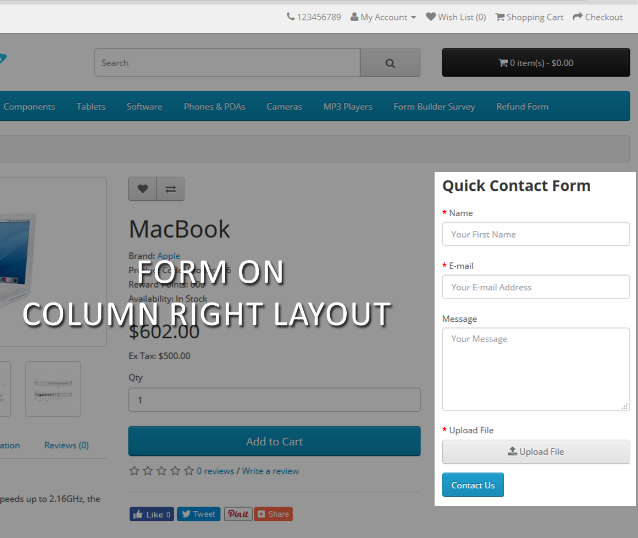Viewport: 638px width, 538px height.
Task: Open the MP3 Players menu item
Action: pyautogui.click(x=348, y=107)
